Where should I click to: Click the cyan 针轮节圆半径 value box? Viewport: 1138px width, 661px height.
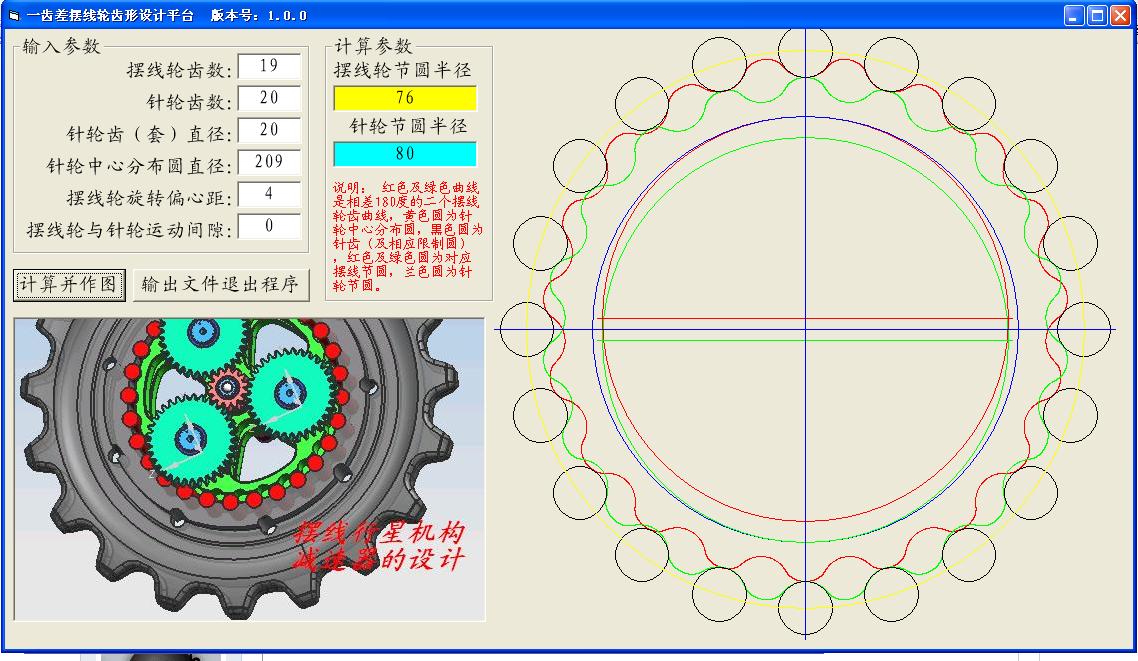point(405,154)
